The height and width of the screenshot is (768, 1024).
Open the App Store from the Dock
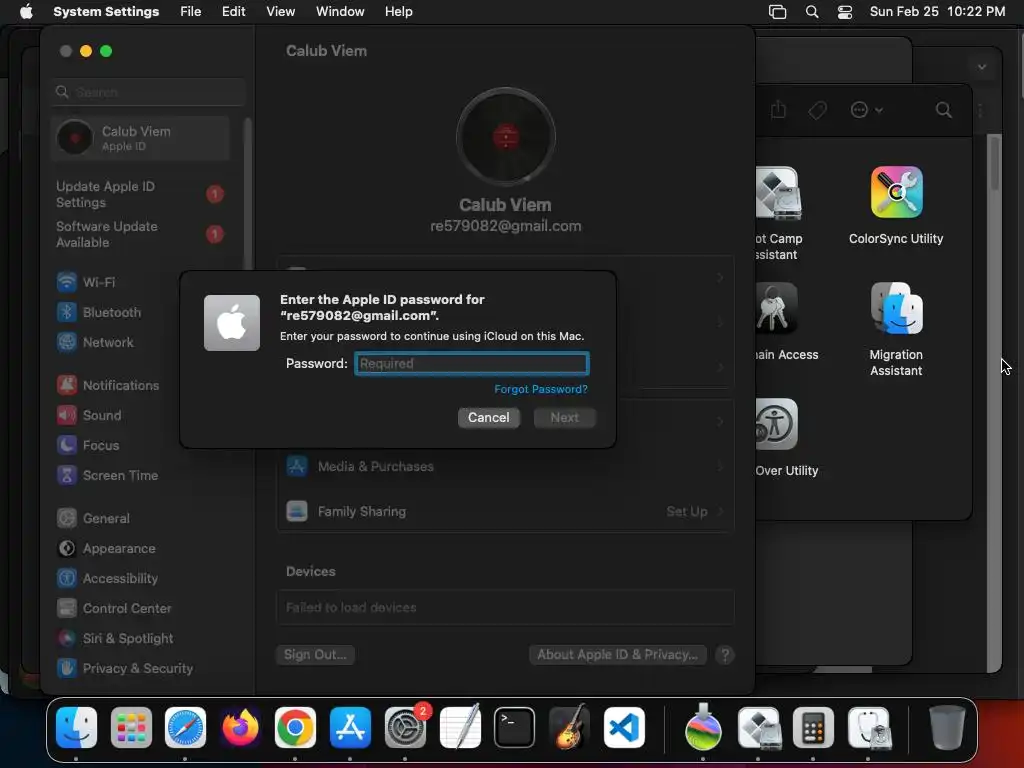coord(350,727)
